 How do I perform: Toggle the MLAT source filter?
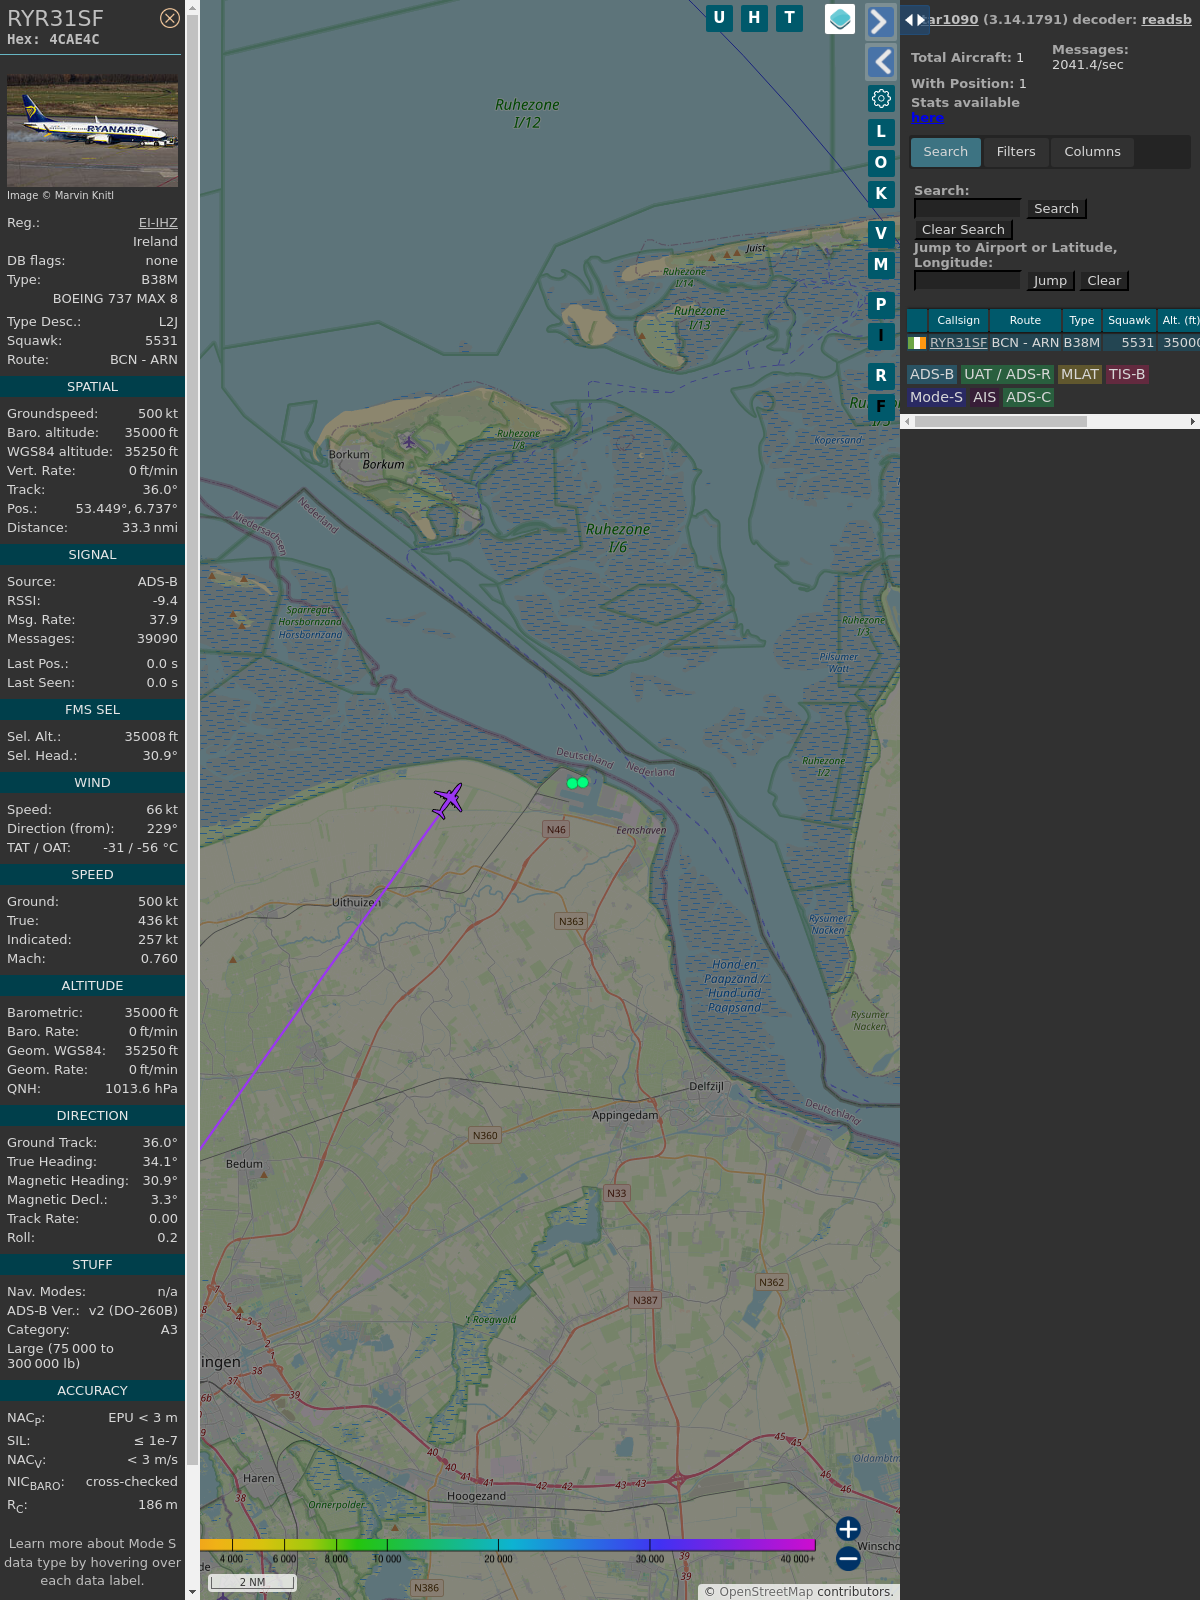[1079, 374]
